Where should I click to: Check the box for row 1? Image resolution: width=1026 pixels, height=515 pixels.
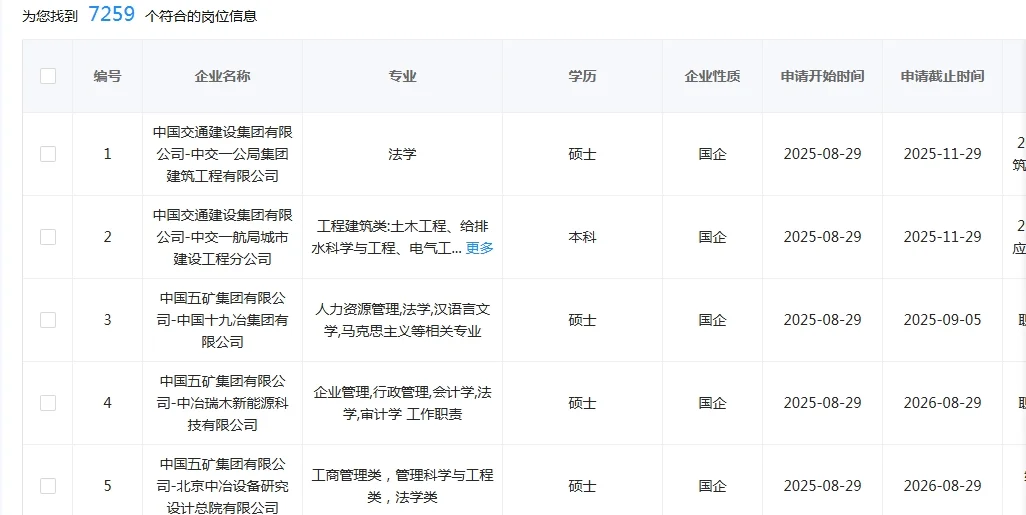coord(48,154)
